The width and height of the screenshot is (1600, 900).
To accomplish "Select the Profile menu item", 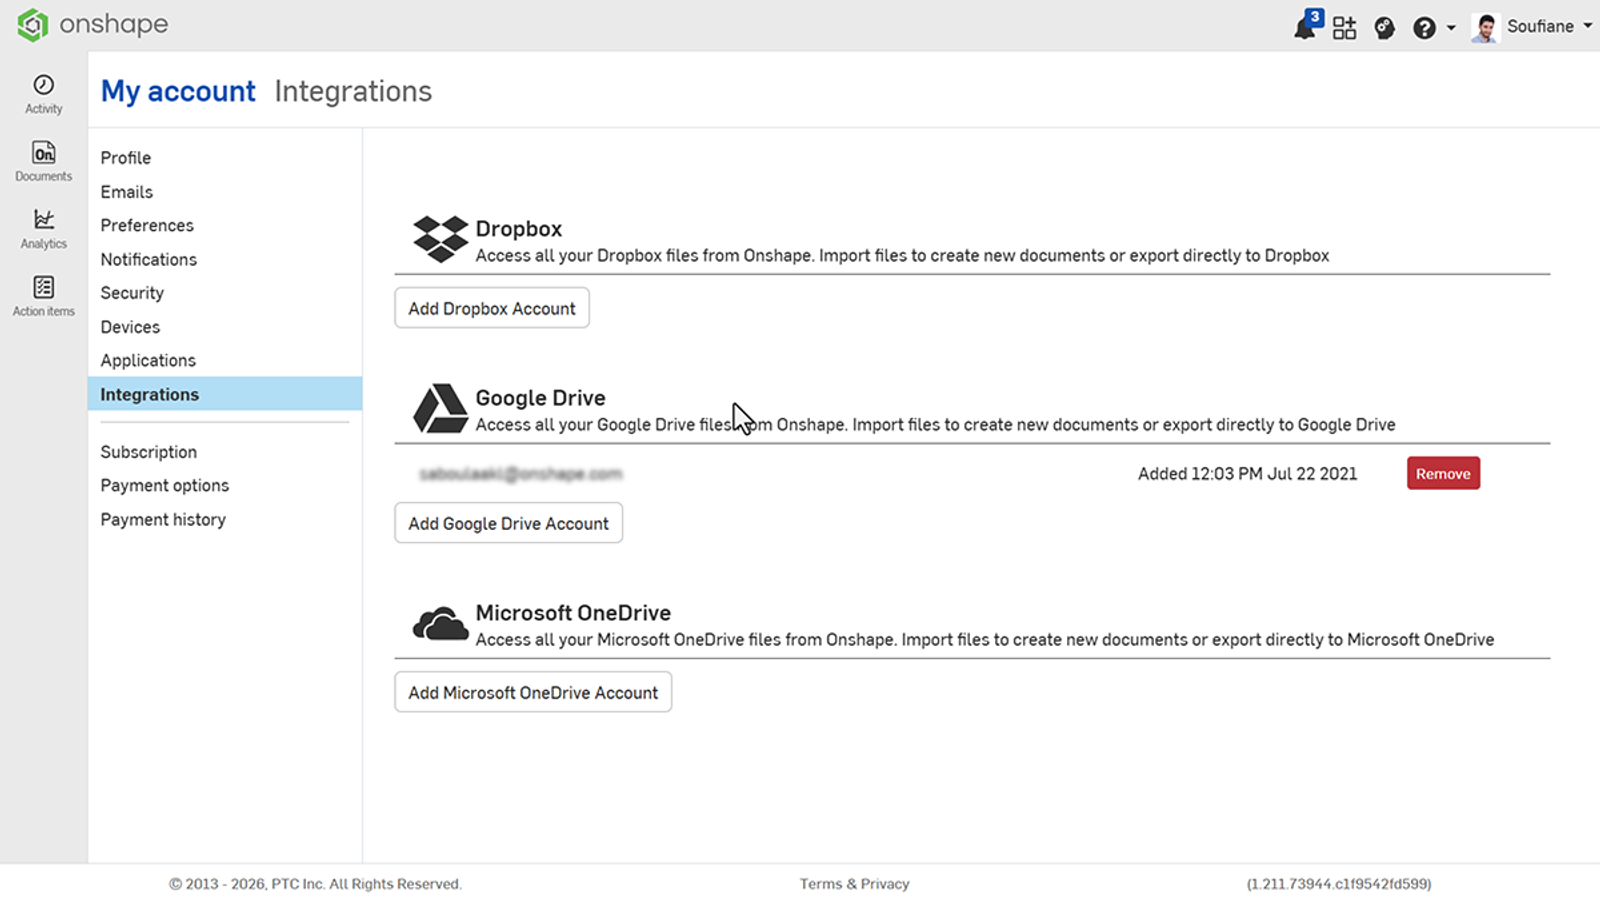I will pyautogui.click(x=125, y=157).
